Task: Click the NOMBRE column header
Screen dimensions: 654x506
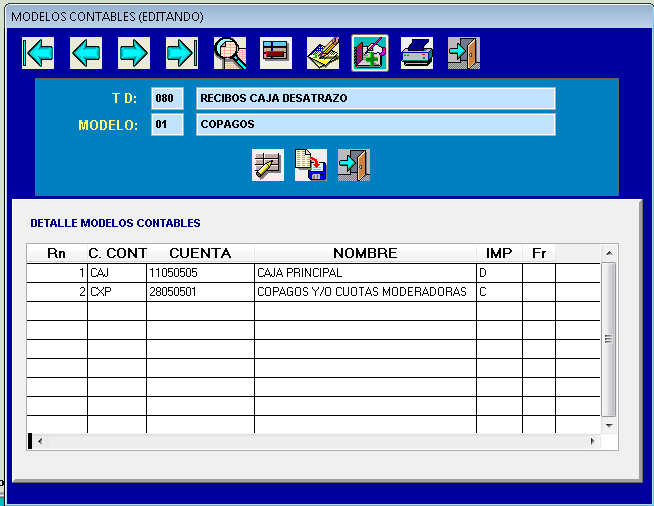Action: (x=365, y=253)
